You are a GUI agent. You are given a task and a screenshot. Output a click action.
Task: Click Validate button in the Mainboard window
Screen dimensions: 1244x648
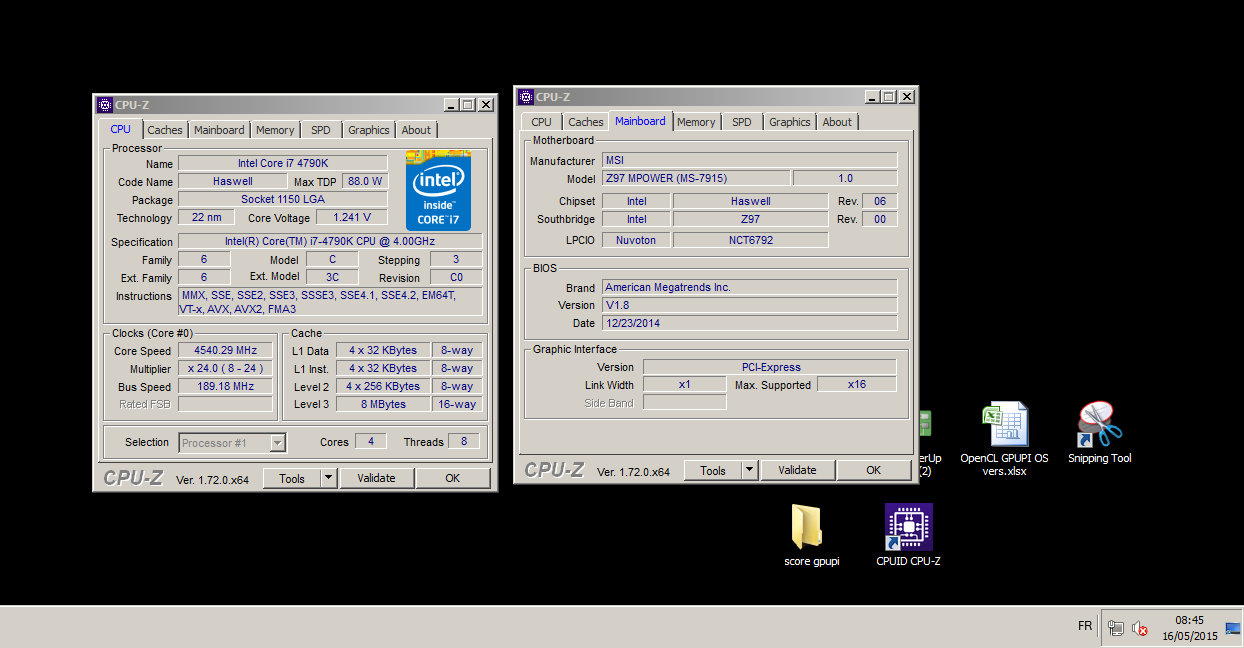(x=797, y=470)
